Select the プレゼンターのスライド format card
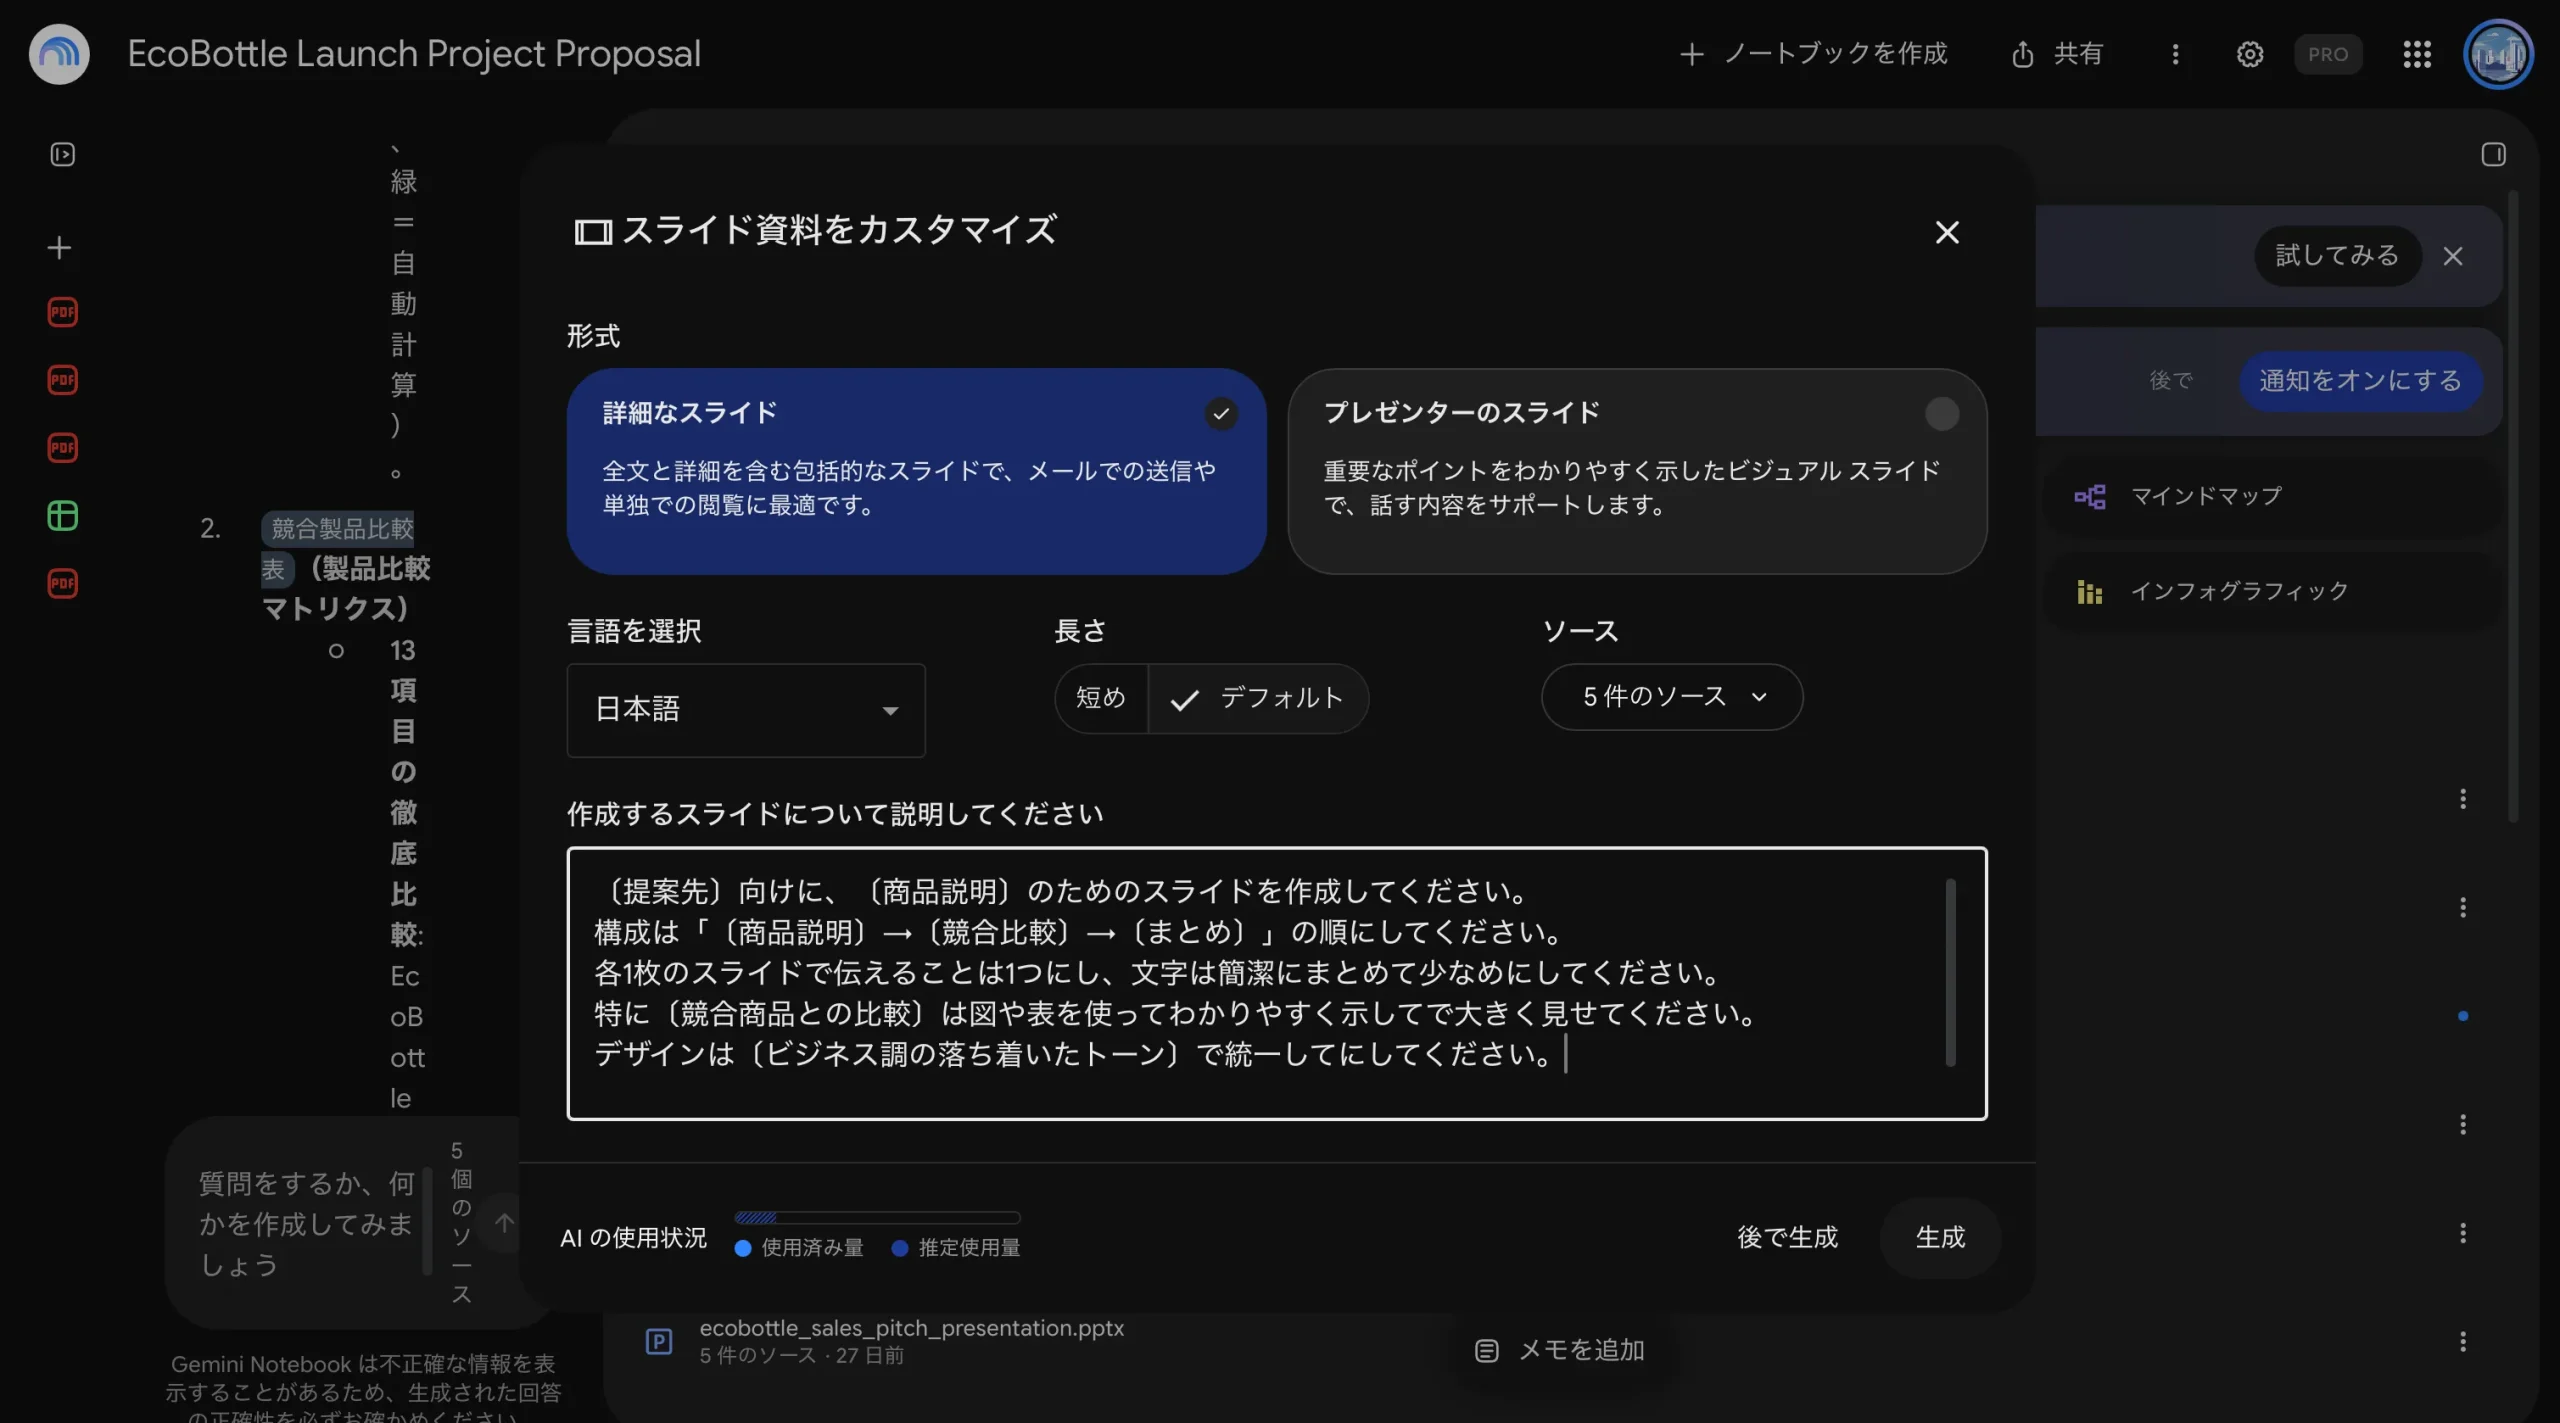The width and height of the screenshot is (2560, 1423). coord(1637,471)
